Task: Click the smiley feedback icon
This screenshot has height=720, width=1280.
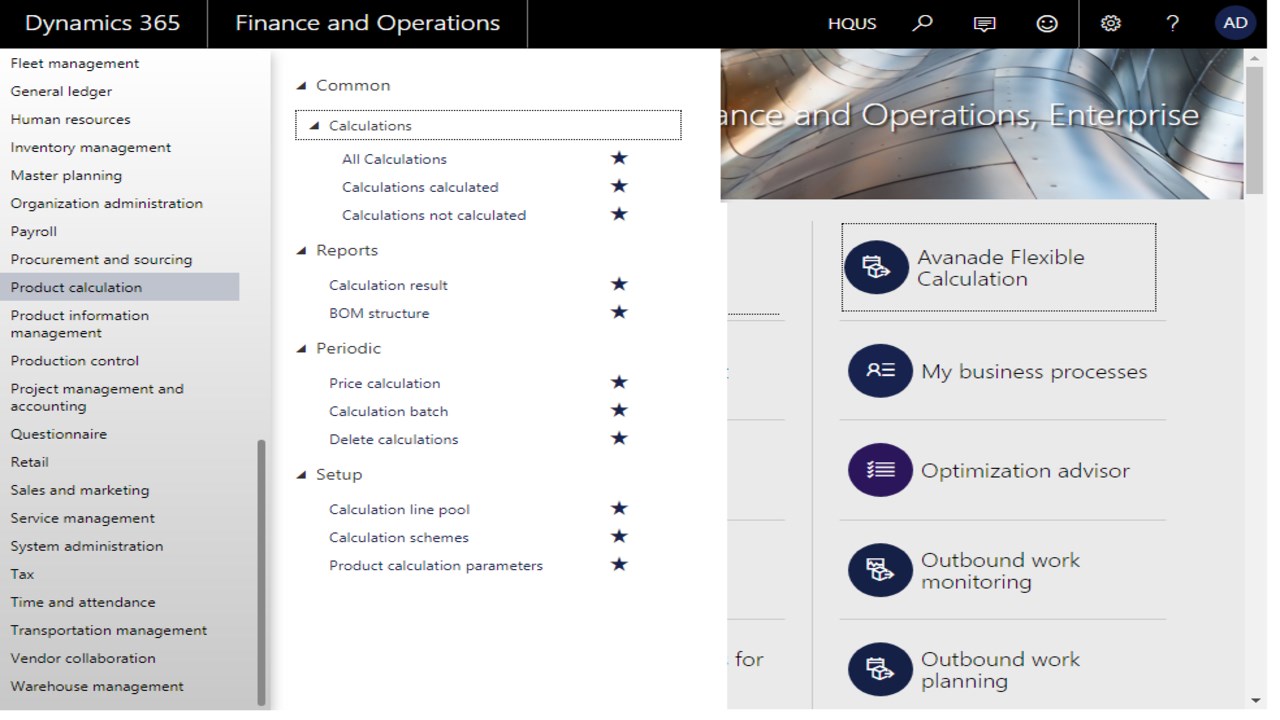Action: 1047,23
